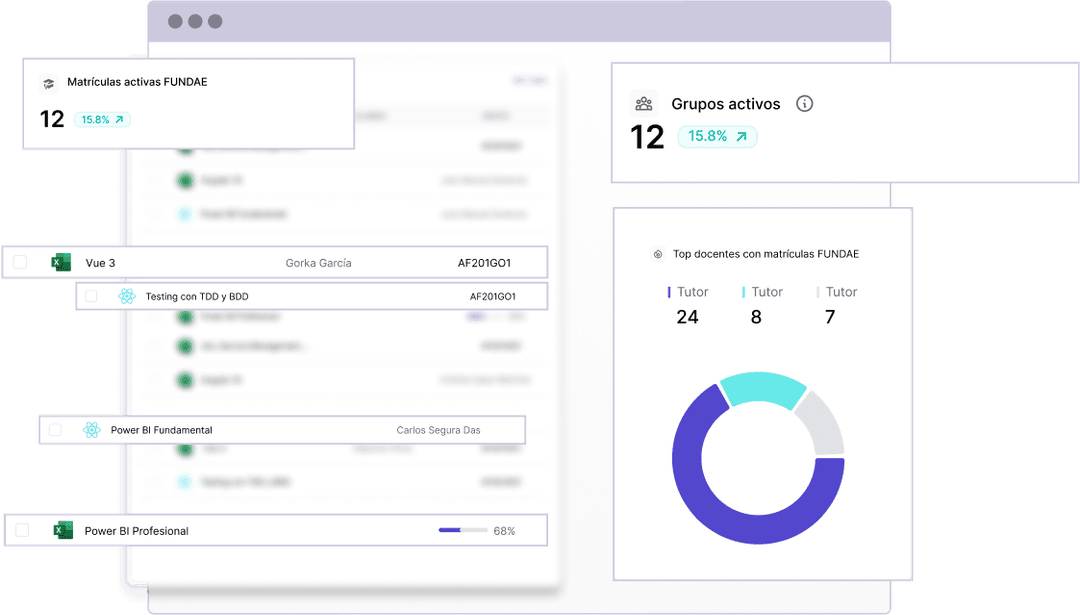Open the Gorka García tutor name
1080x615 pixels.
coord(318,263)
